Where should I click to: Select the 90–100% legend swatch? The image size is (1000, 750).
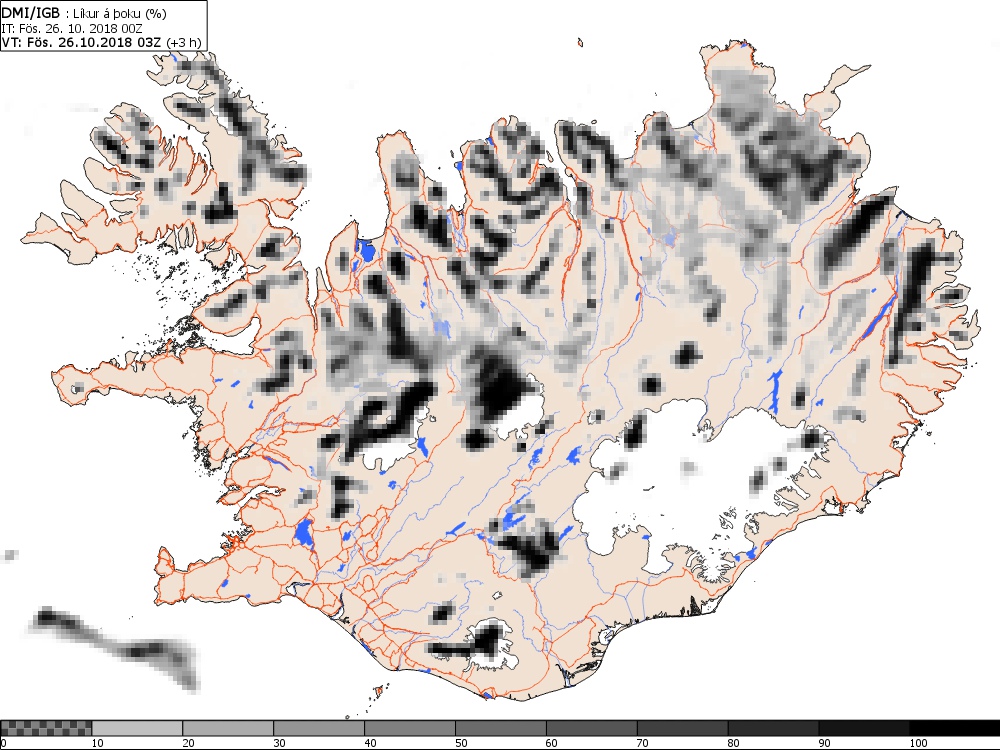click(864, 728)
